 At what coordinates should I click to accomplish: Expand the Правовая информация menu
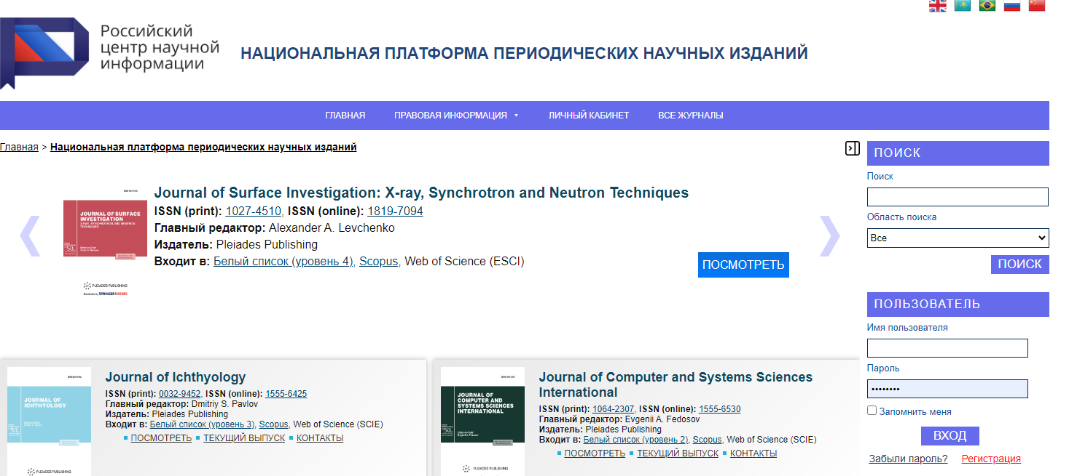[456, 115]
